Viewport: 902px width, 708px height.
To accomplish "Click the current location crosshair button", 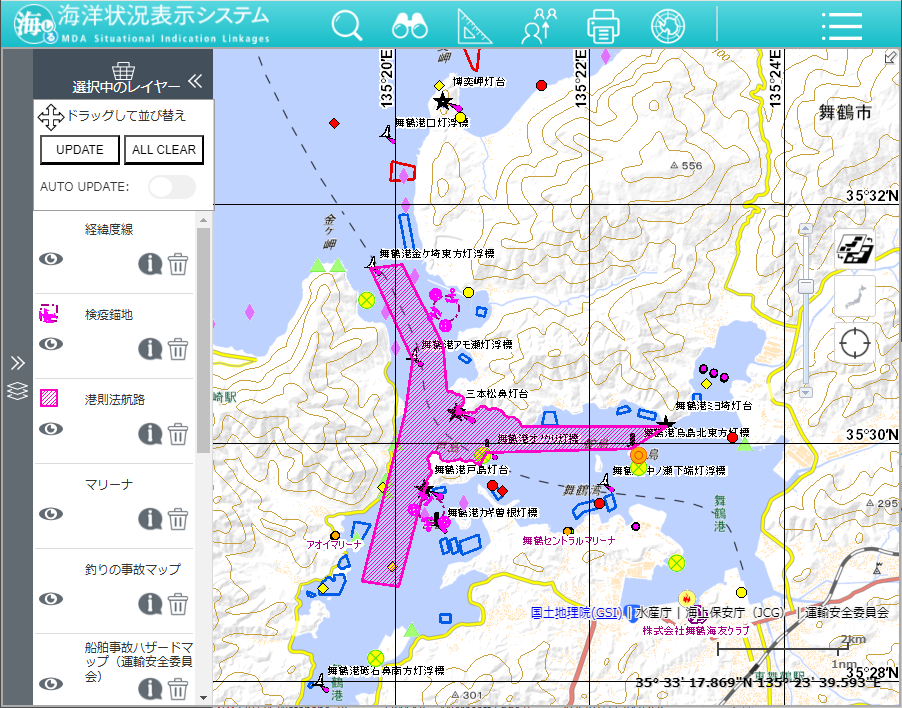I will [855, 343].
